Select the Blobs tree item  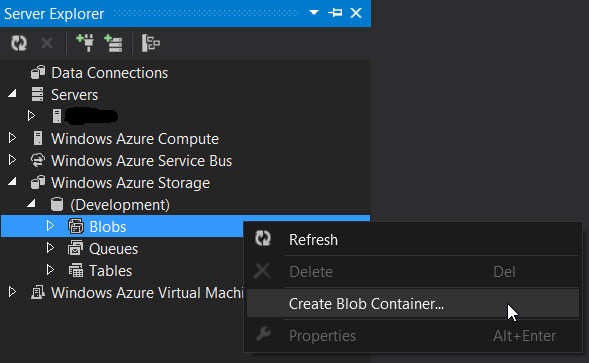coord(108,227)
